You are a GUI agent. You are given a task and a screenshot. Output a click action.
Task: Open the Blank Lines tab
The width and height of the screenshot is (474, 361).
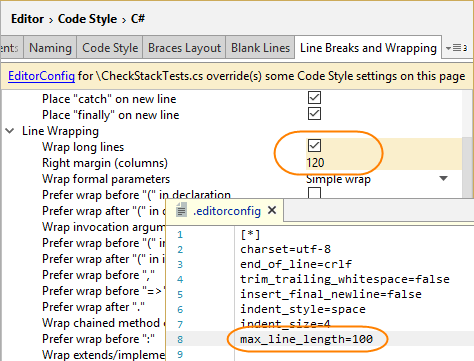coord(260,48)
